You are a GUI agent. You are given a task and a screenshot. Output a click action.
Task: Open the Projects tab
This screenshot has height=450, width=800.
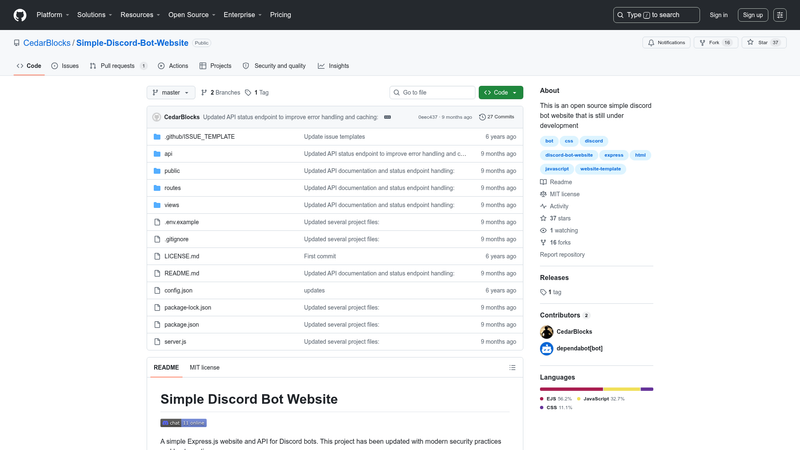pyautogui.click(x=215, y=66)
